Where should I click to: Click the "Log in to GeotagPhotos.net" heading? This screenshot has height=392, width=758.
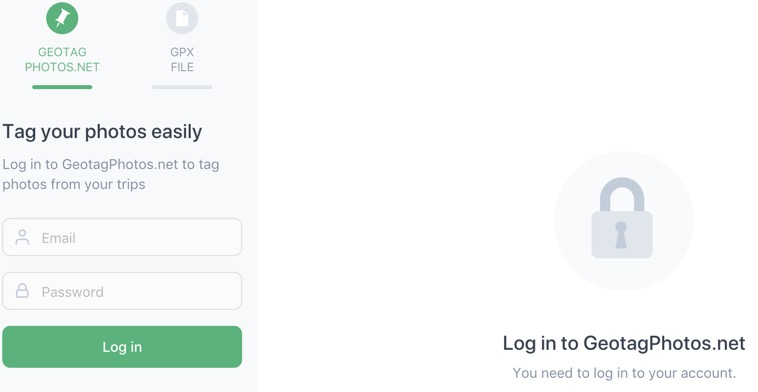pos(624,343)
